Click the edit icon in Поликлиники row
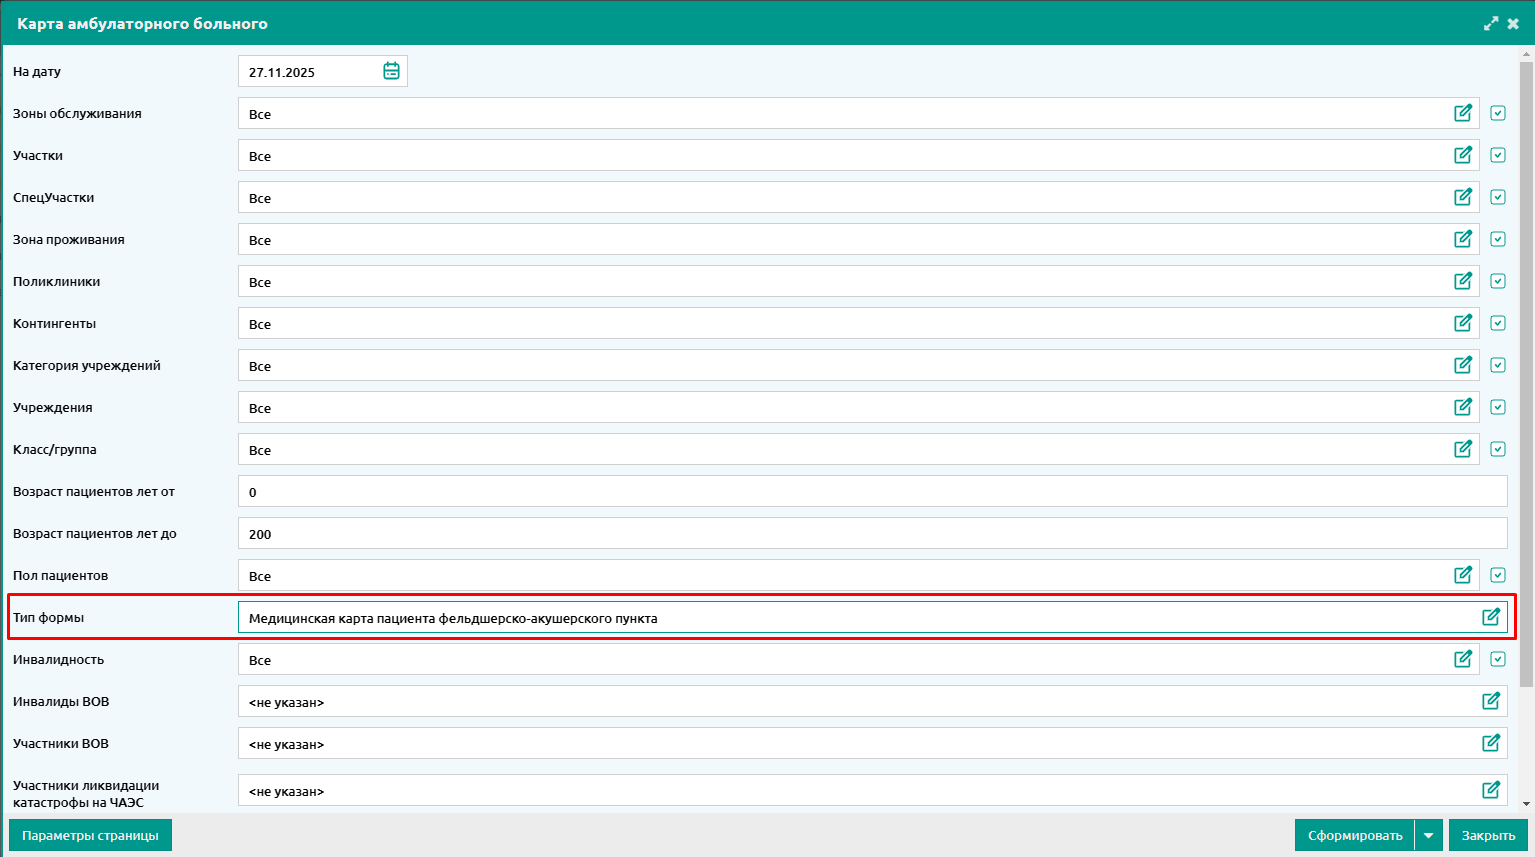Viewport: 1535px width, 857px height. coord(1463,281)
